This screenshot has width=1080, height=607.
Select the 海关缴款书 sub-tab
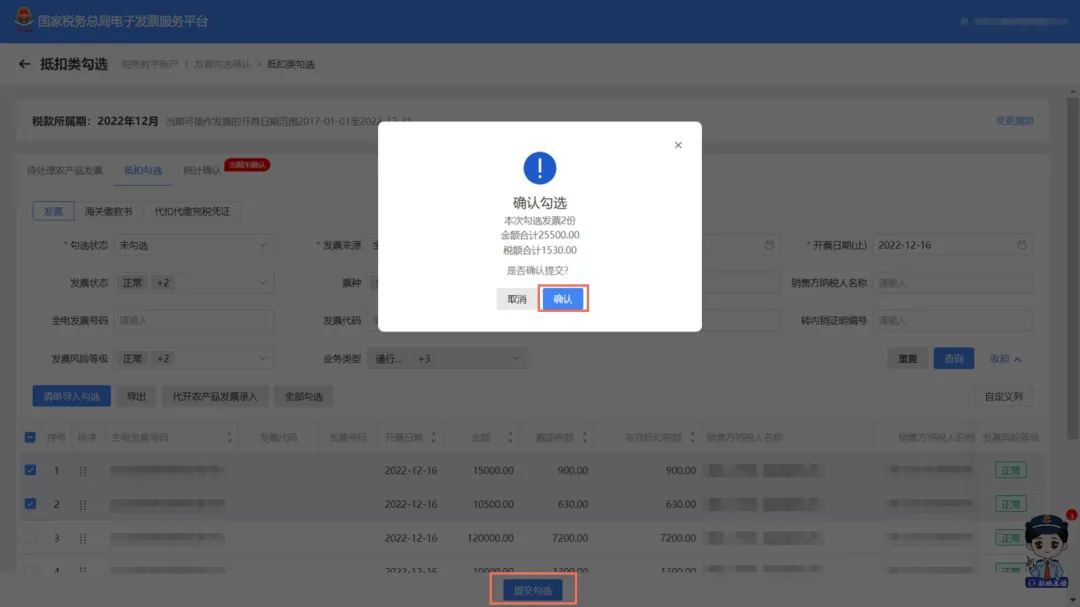click(108, 212)
